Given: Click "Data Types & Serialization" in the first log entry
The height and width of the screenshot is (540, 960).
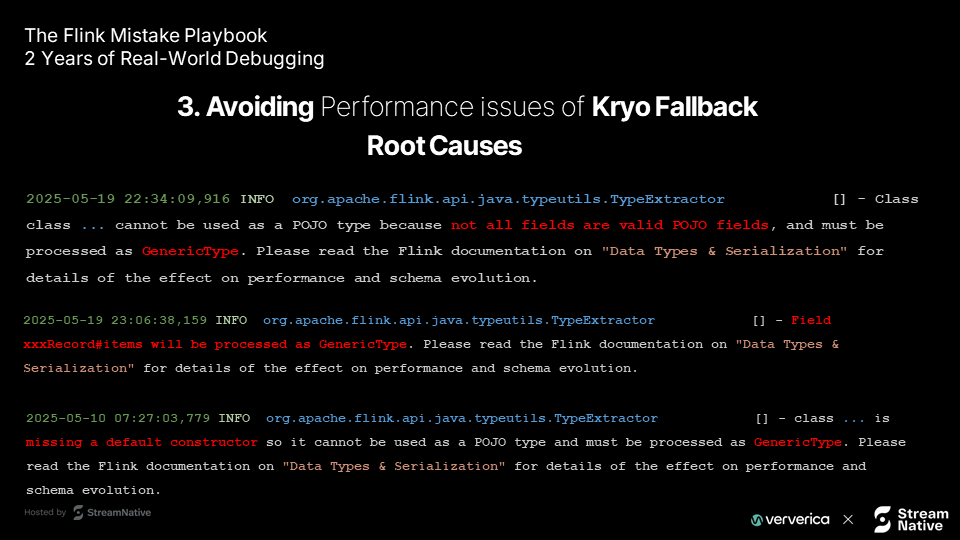Looking at the screenshot, I should point(724,251).
